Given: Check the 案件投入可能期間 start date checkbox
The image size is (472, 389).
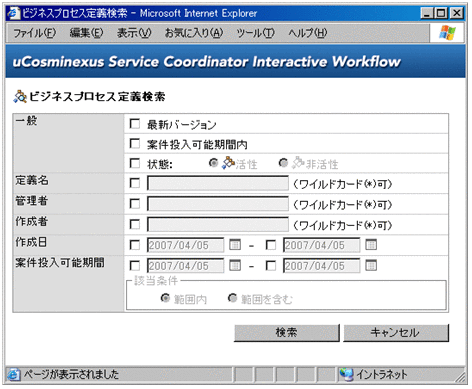Looking at the screenshot, I should tap(135, 266).
